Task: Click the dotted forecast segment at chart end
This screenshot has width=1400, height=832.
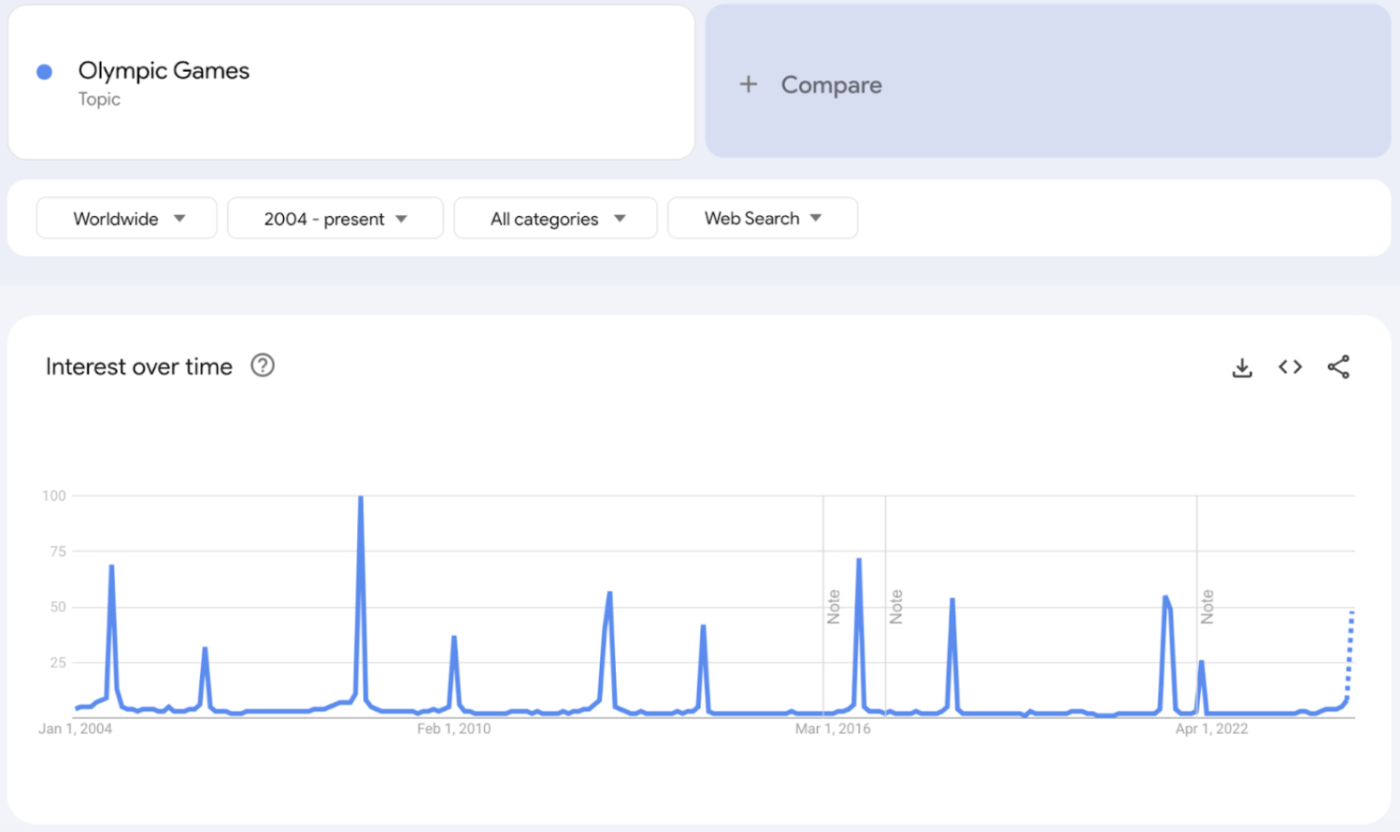Action: 1349,655
